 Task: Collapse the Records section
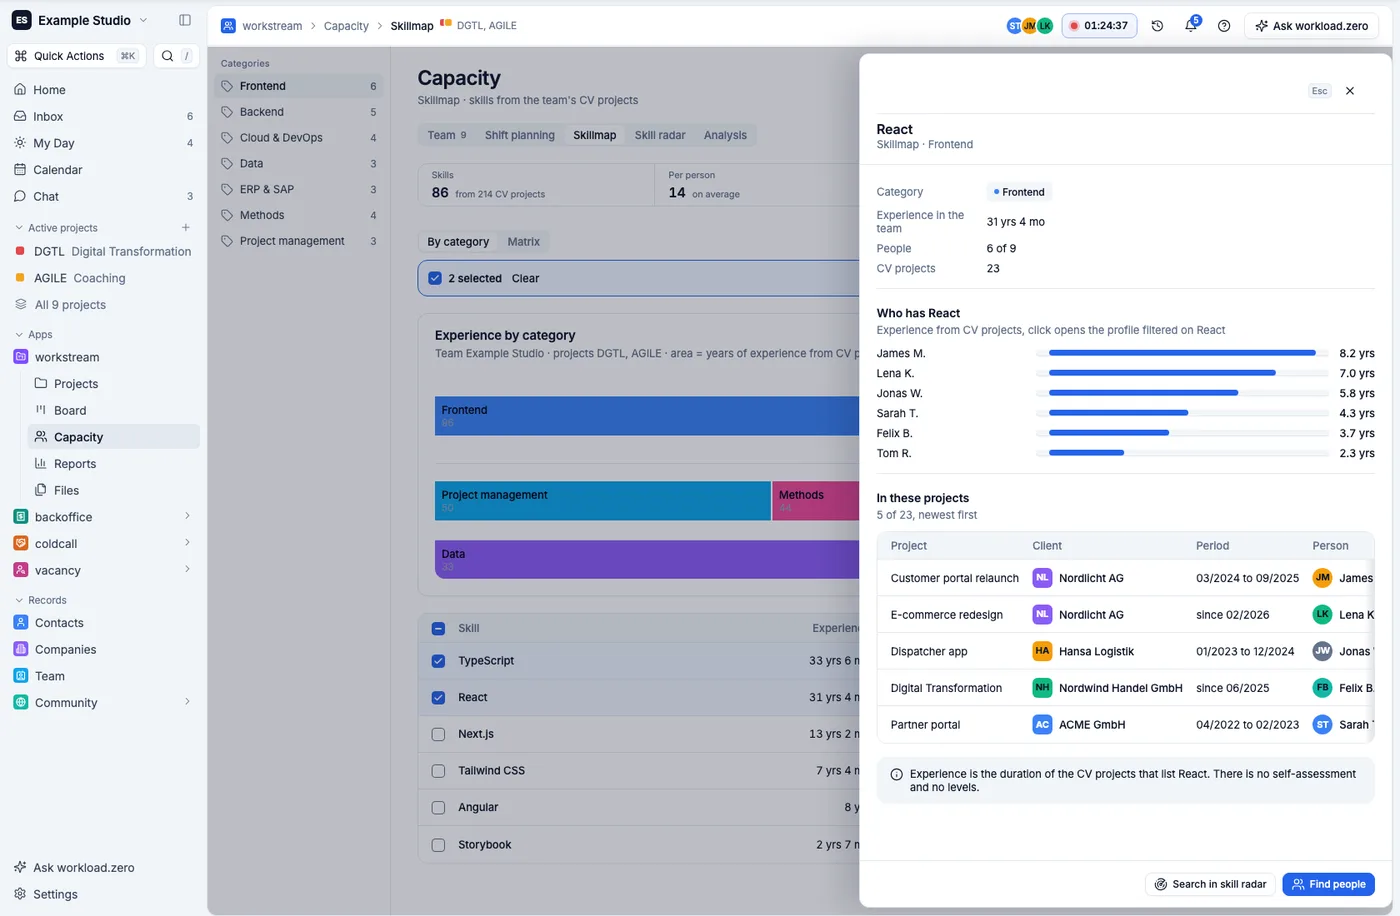pyautogui.click(x=19, y=600)
